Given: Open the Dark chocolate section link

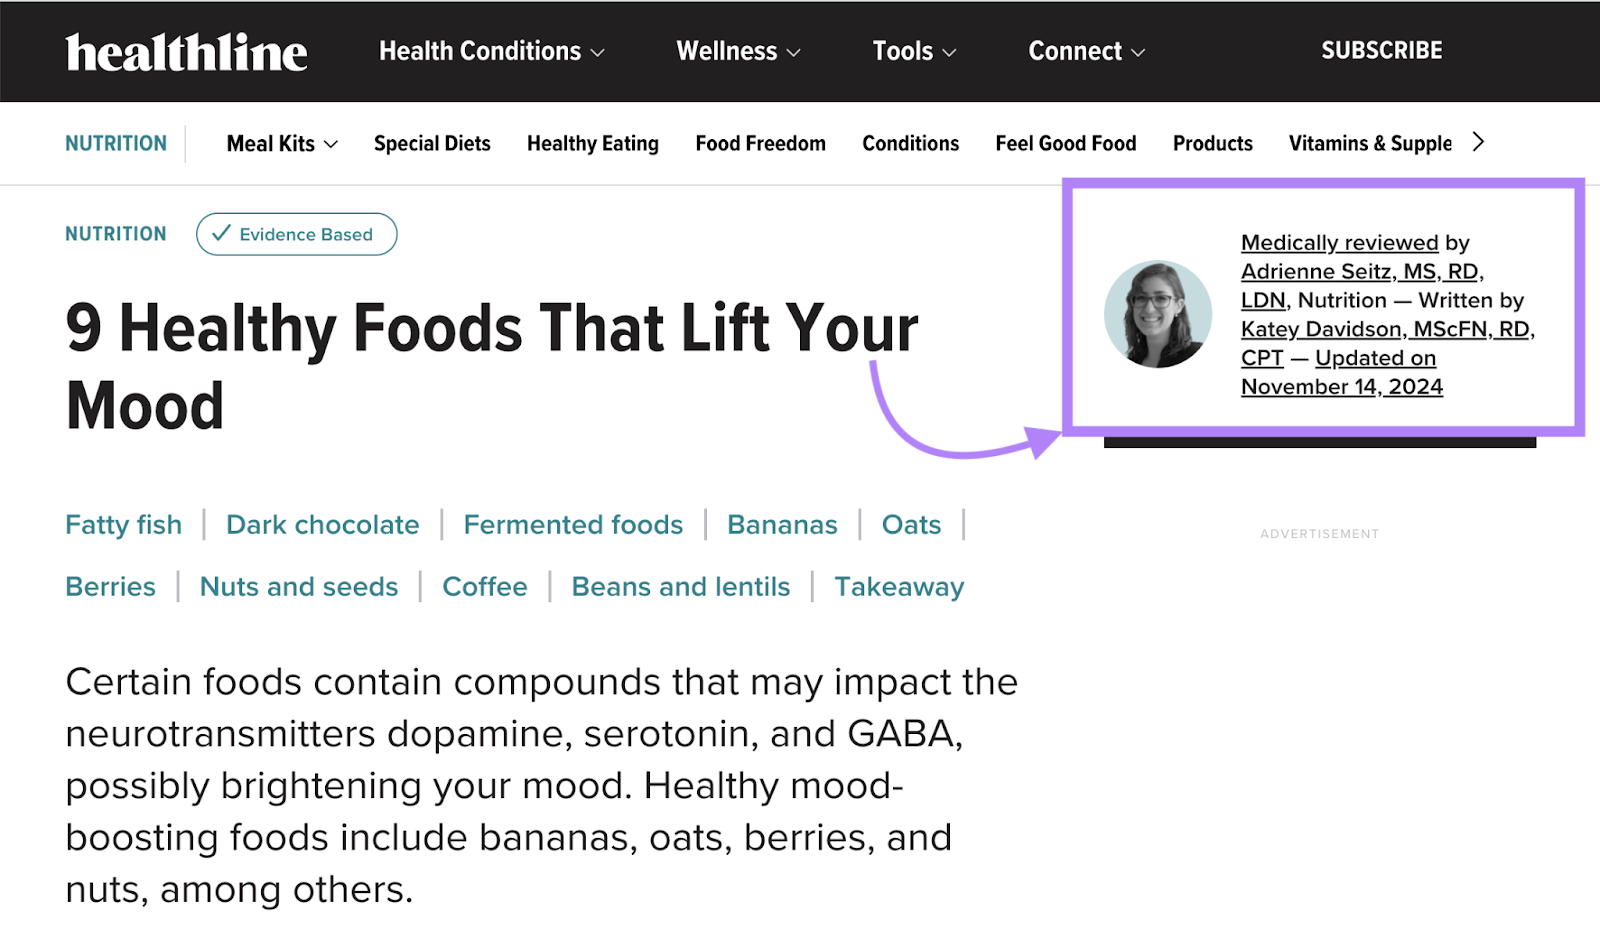Looking at the screenshot, I should (322, 524).
